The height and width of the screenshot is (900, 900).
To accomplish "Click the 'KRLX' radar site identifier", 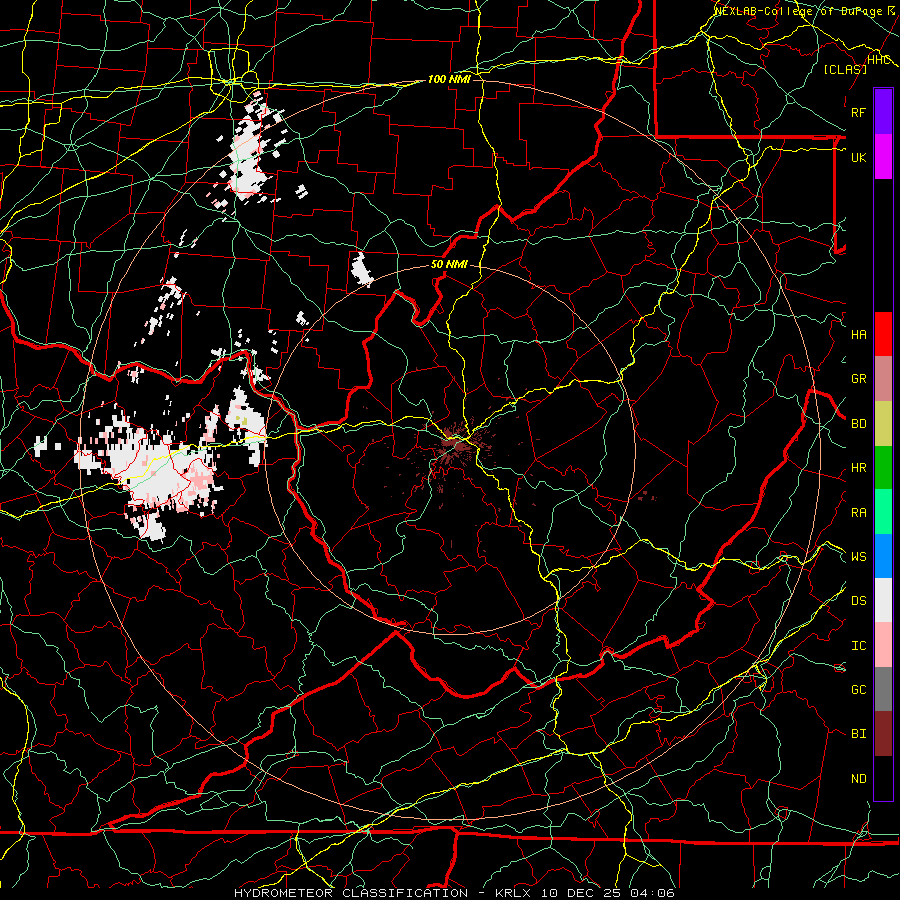I will pyautogui.click(x=513, y=893).
